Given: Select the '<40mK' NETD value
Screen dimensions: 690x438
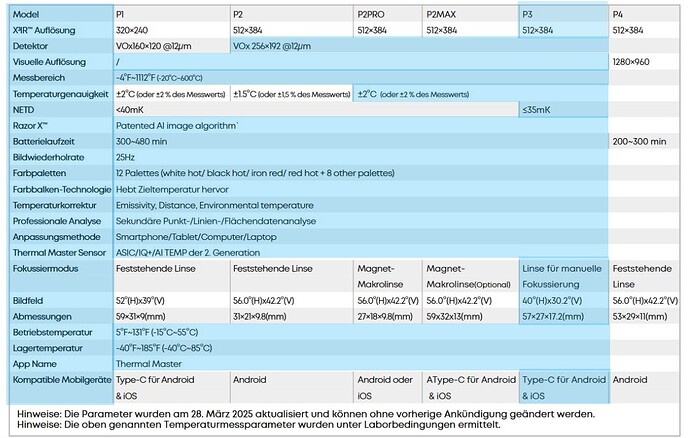Looking at the screenshot, I should pos(130,110).
